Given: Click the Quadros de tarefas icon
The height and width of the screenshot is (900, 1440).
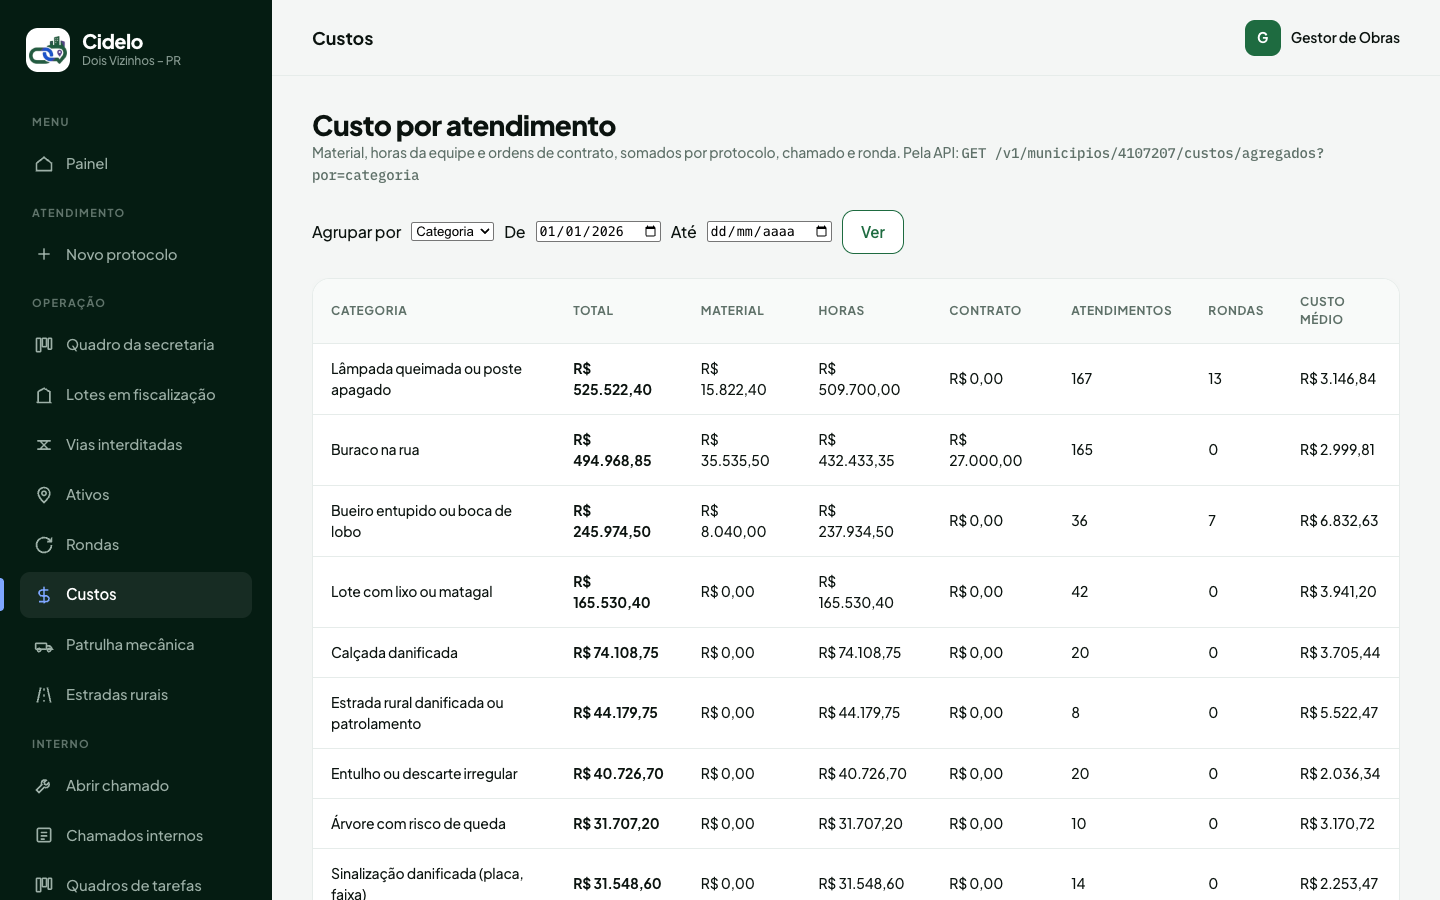Looking at the screenshot, I should coord(44,885).
